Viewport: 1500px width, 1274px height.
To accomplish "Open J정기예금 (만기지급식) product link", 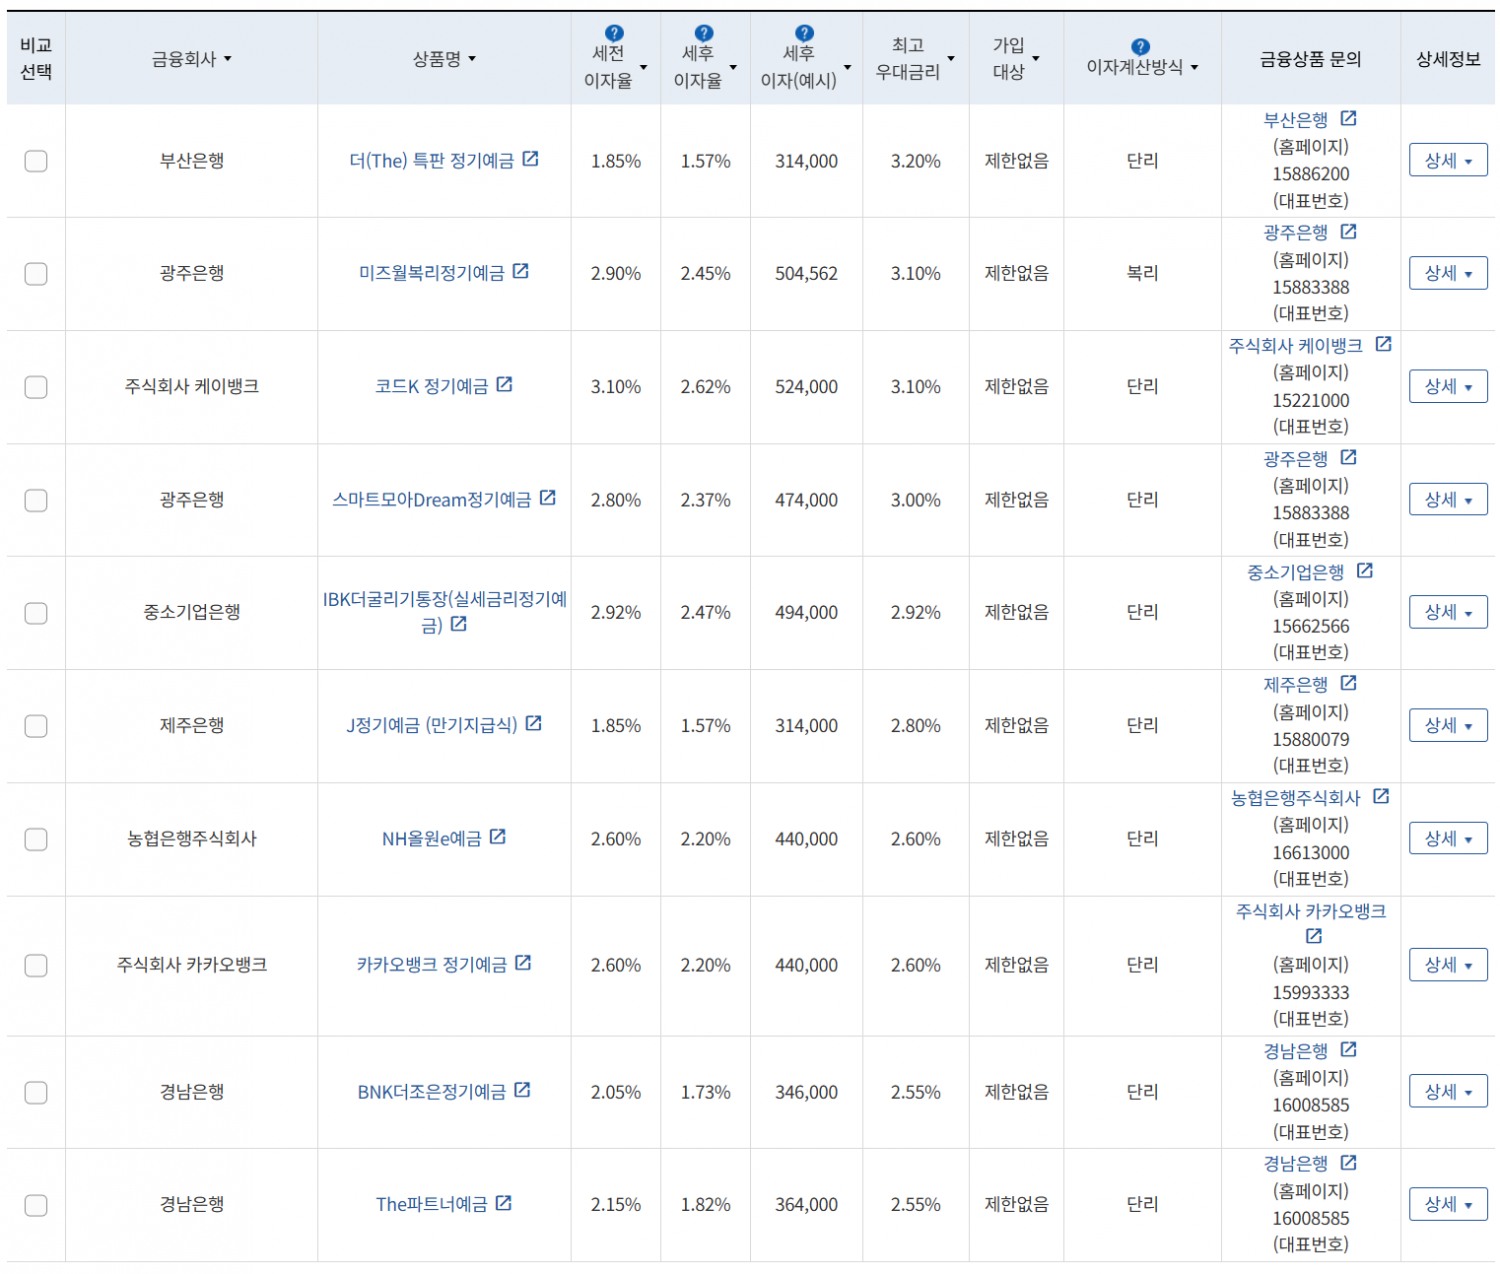I will pos(432,726).
